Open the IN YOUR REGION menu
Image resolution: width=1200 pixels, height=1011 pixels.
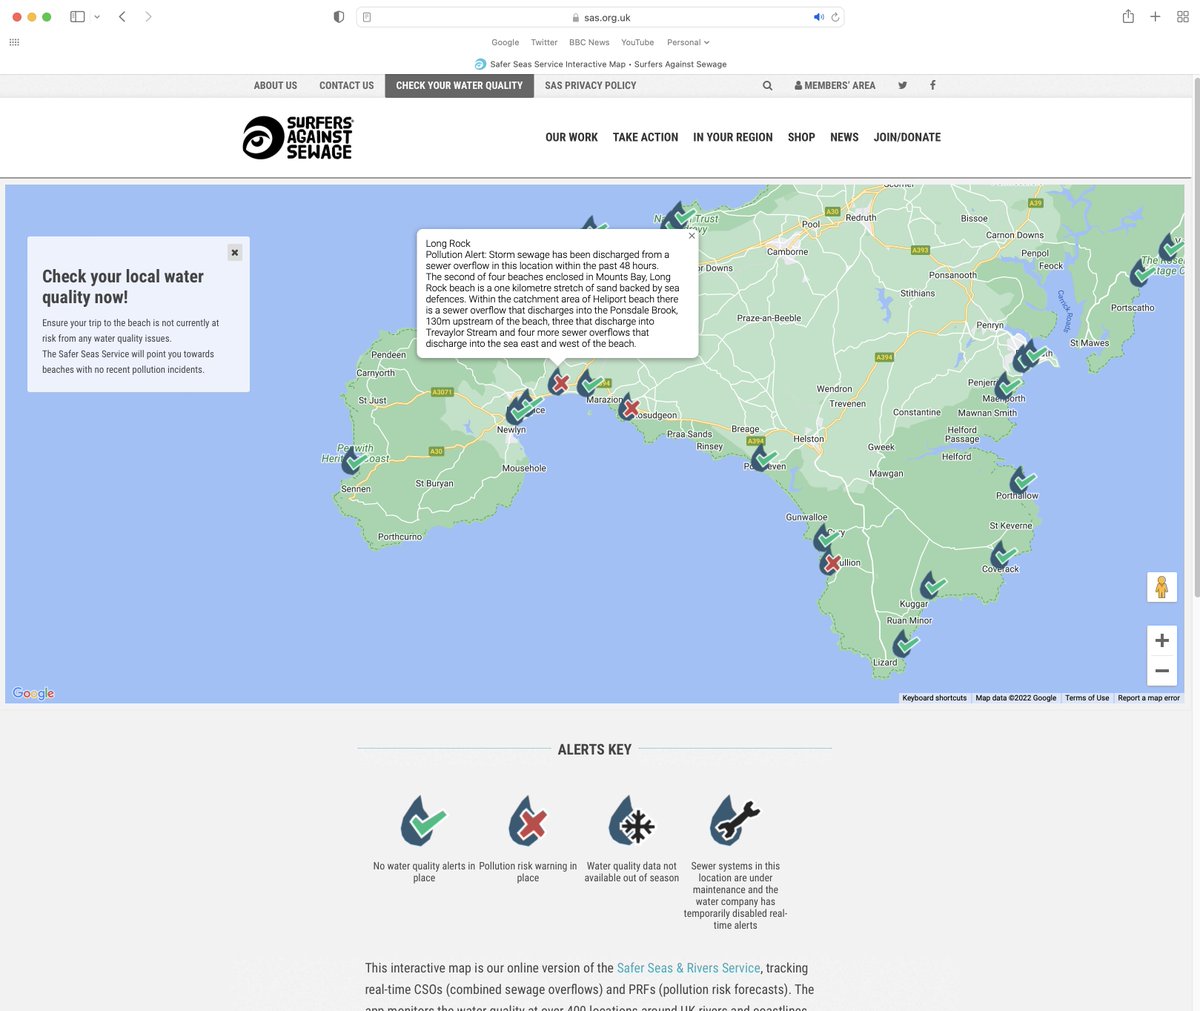(x=733, y=137)
